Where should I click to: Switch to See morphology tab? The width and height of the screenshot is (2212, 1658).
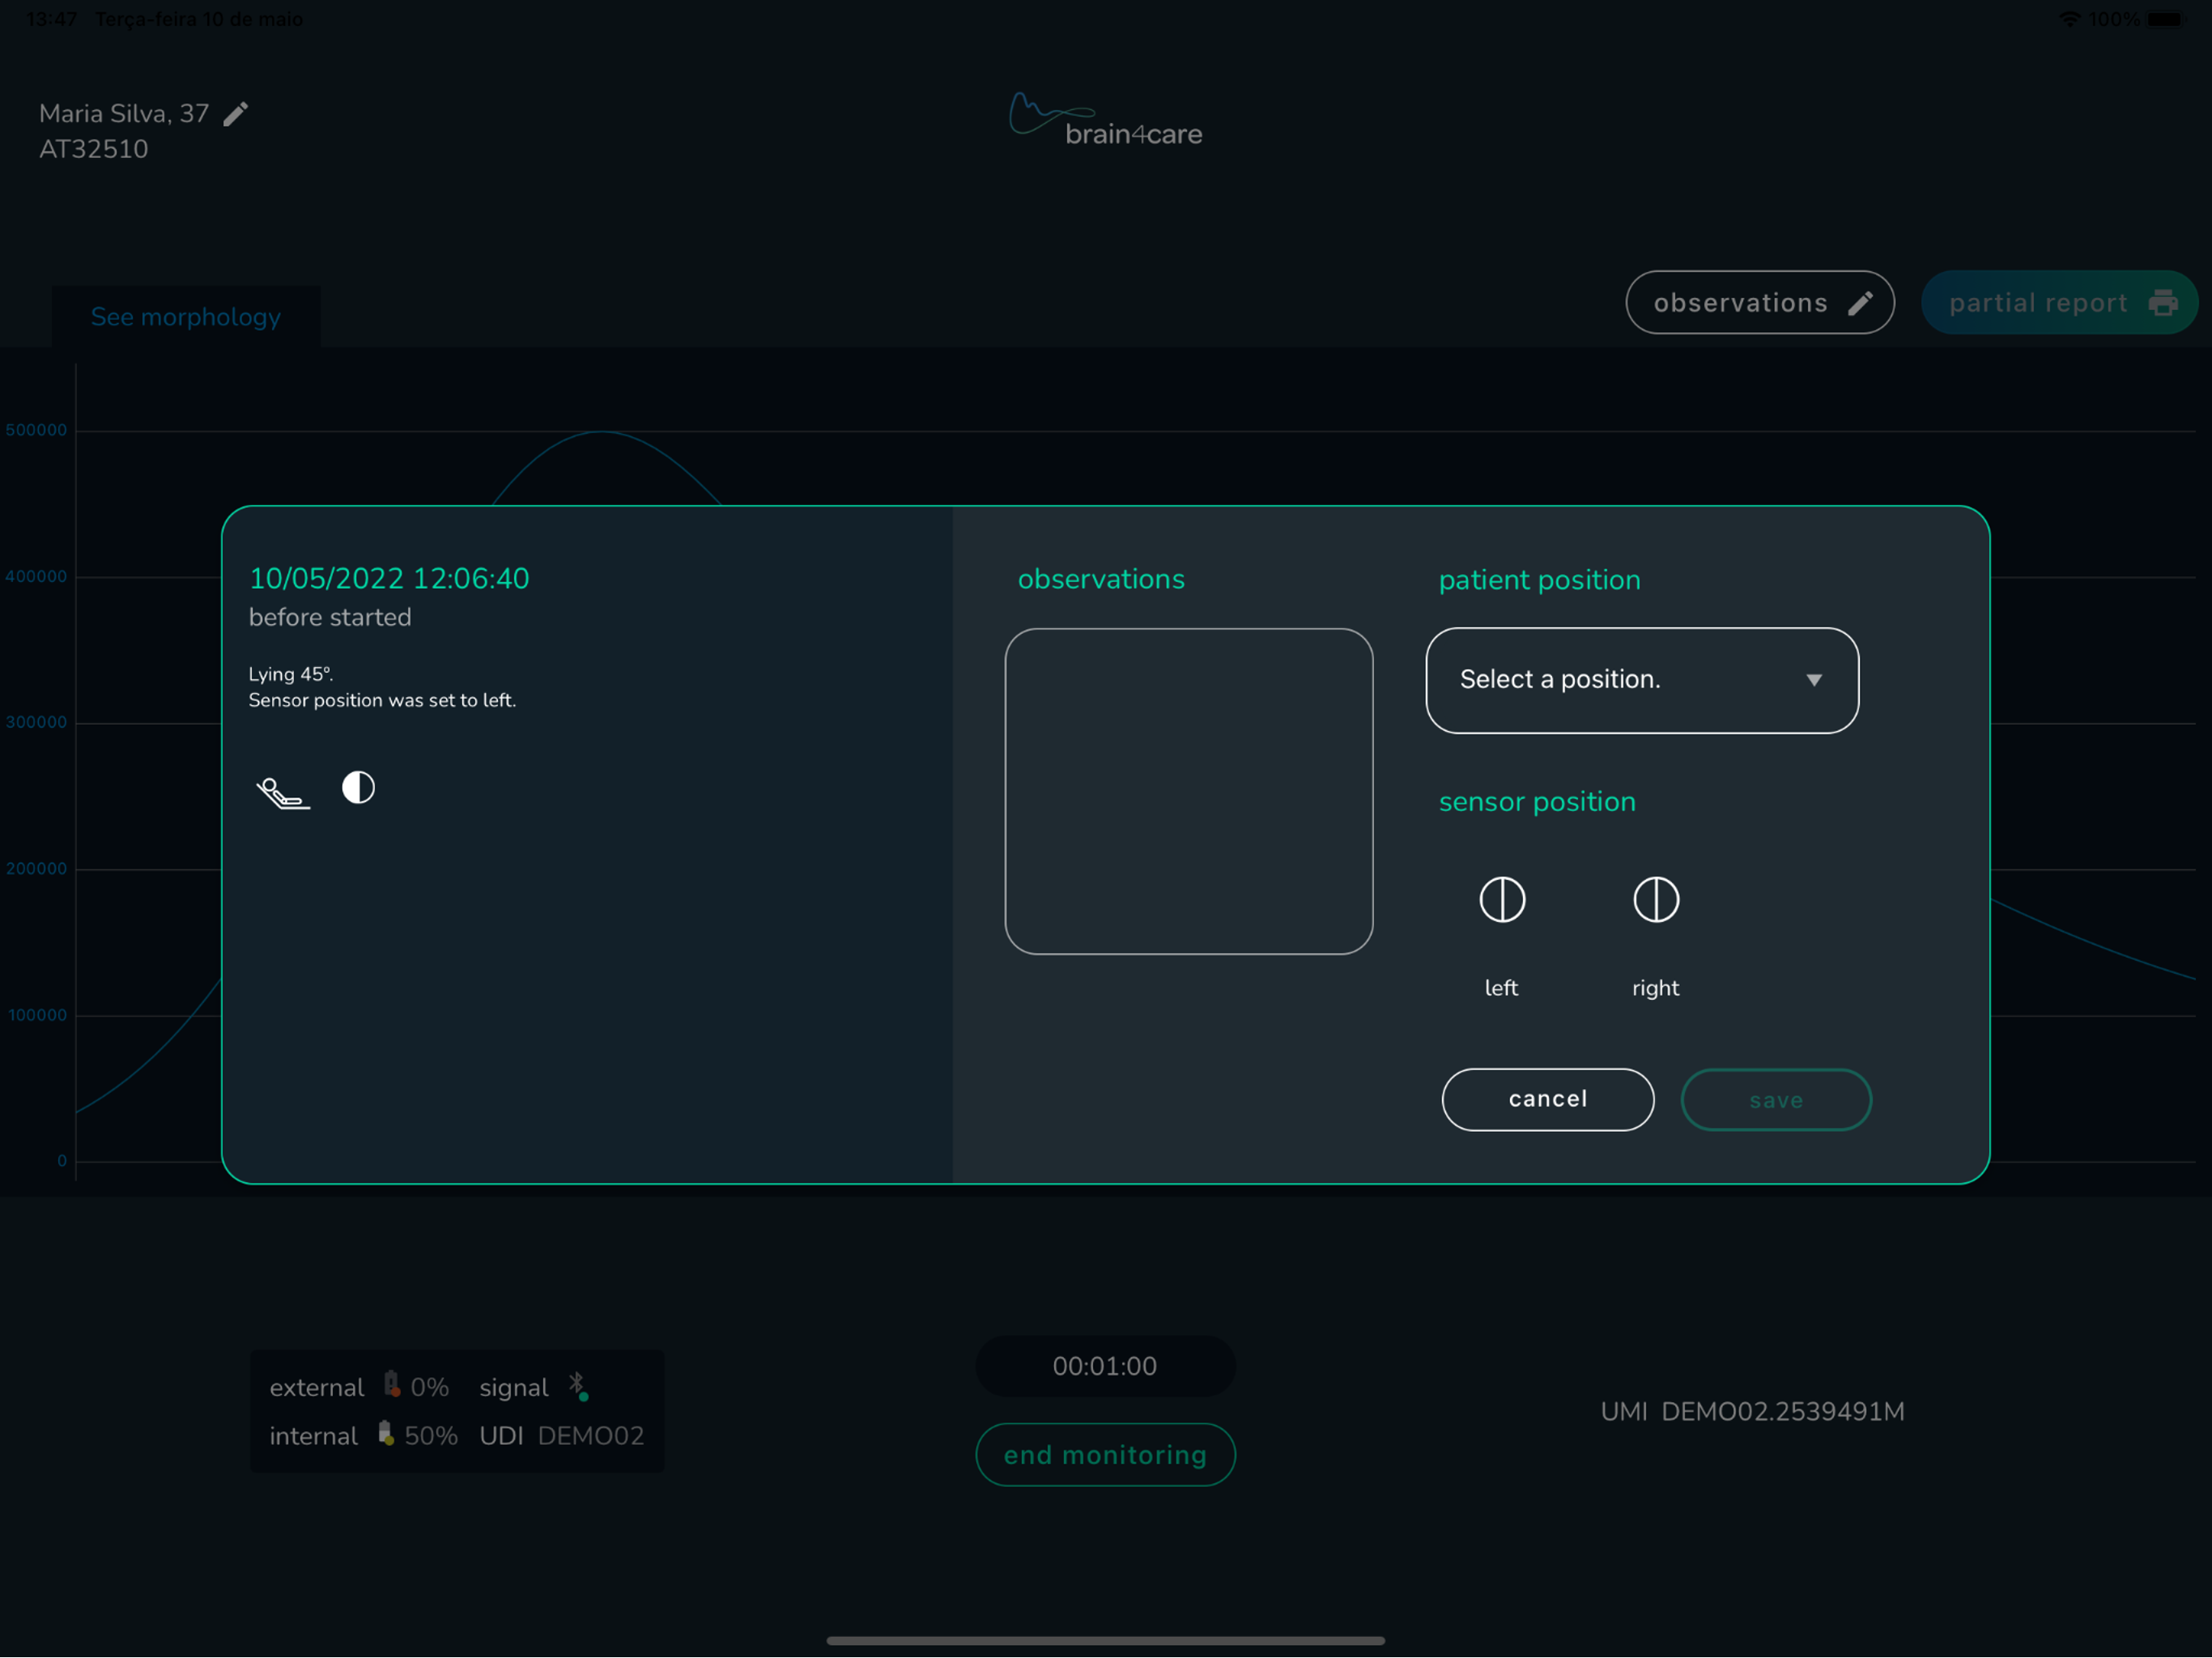(x=186, y=317)
